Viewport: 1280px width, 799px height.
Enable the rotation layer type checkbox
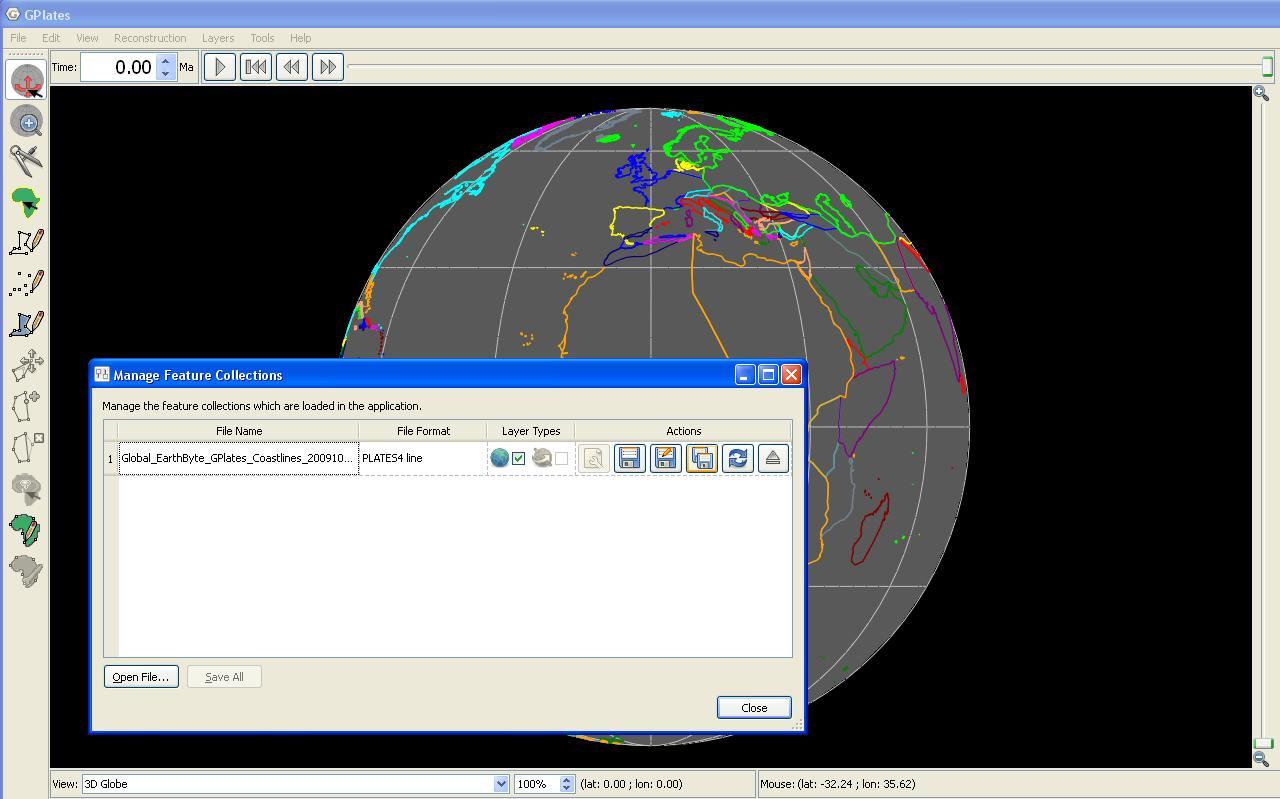[561, 458]
